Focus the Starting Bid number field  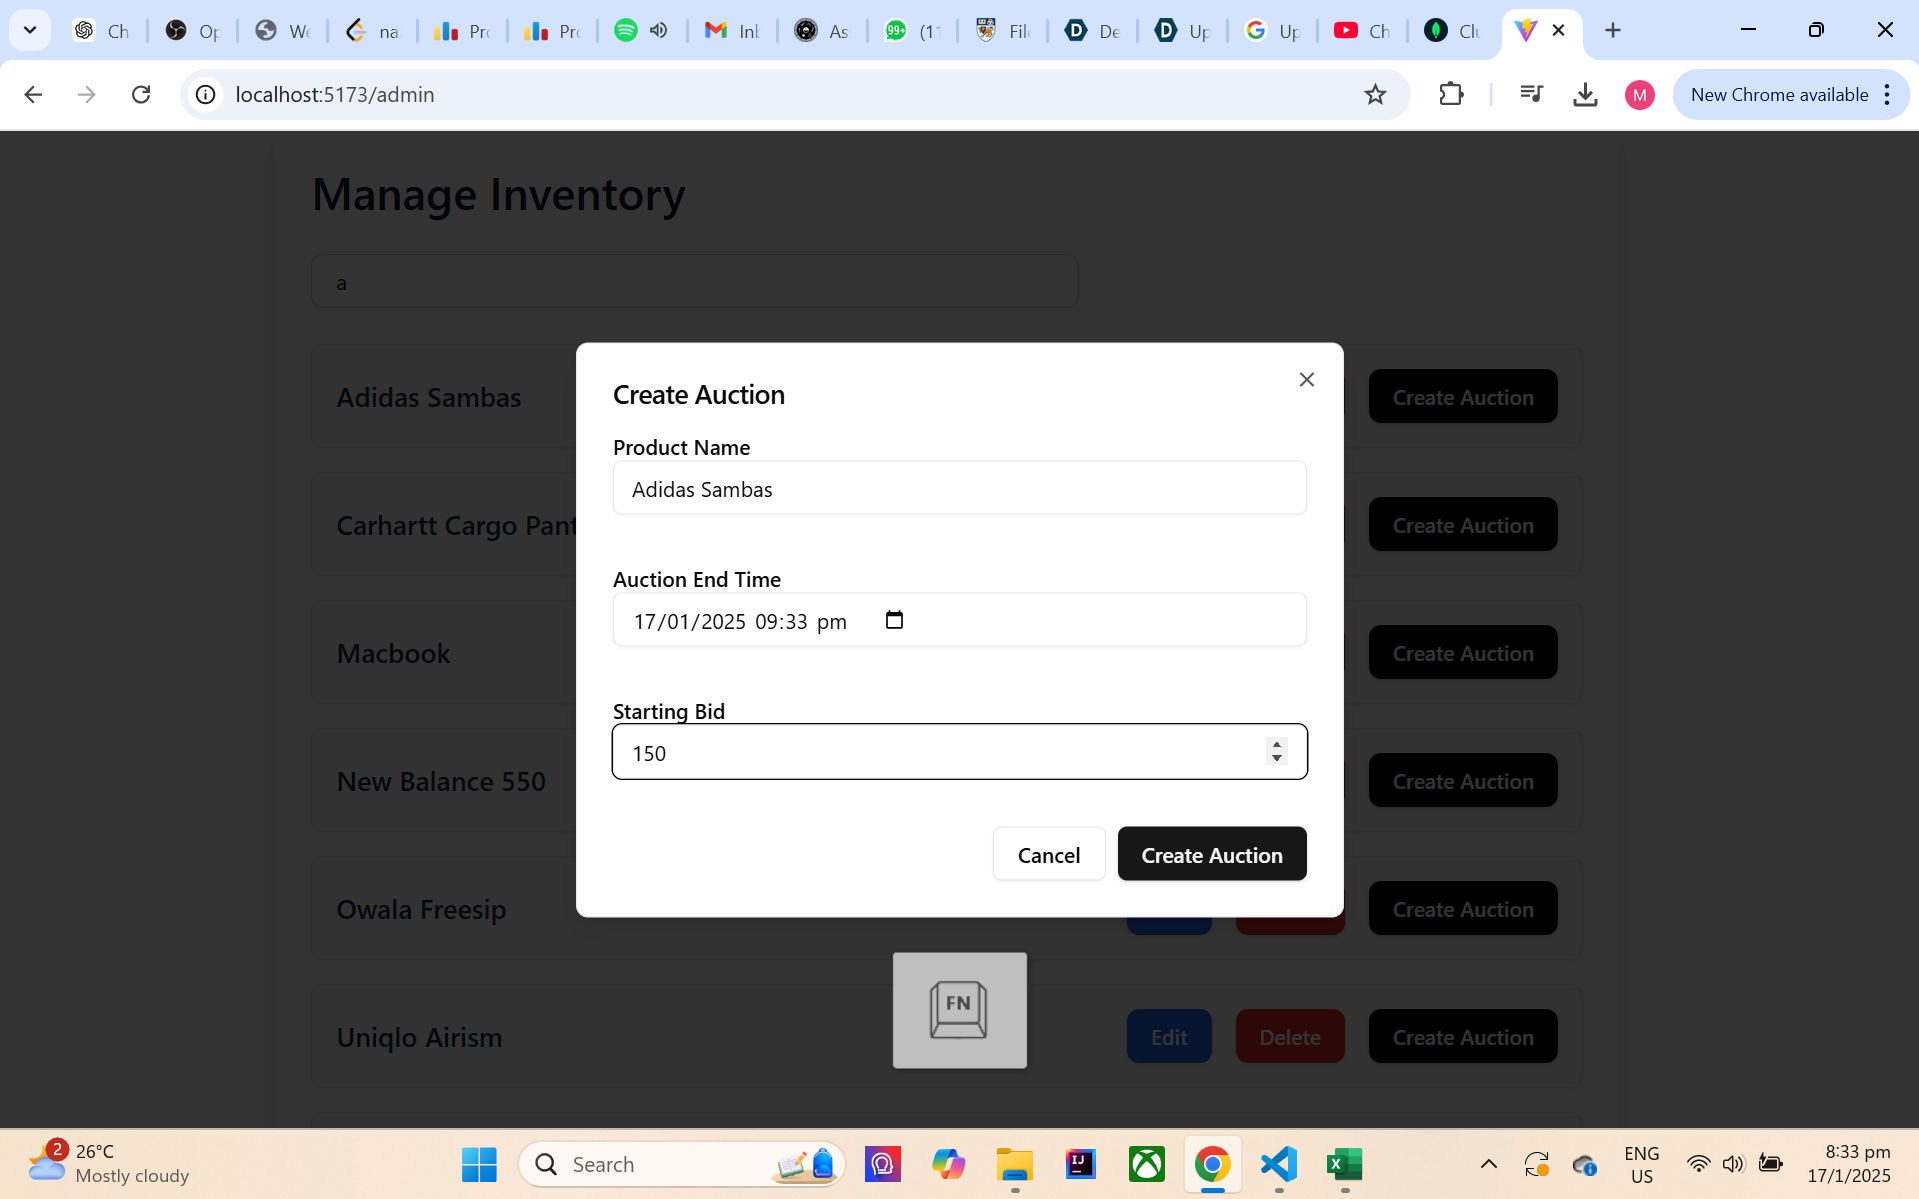pyautogui.click(x=959, y=752)
